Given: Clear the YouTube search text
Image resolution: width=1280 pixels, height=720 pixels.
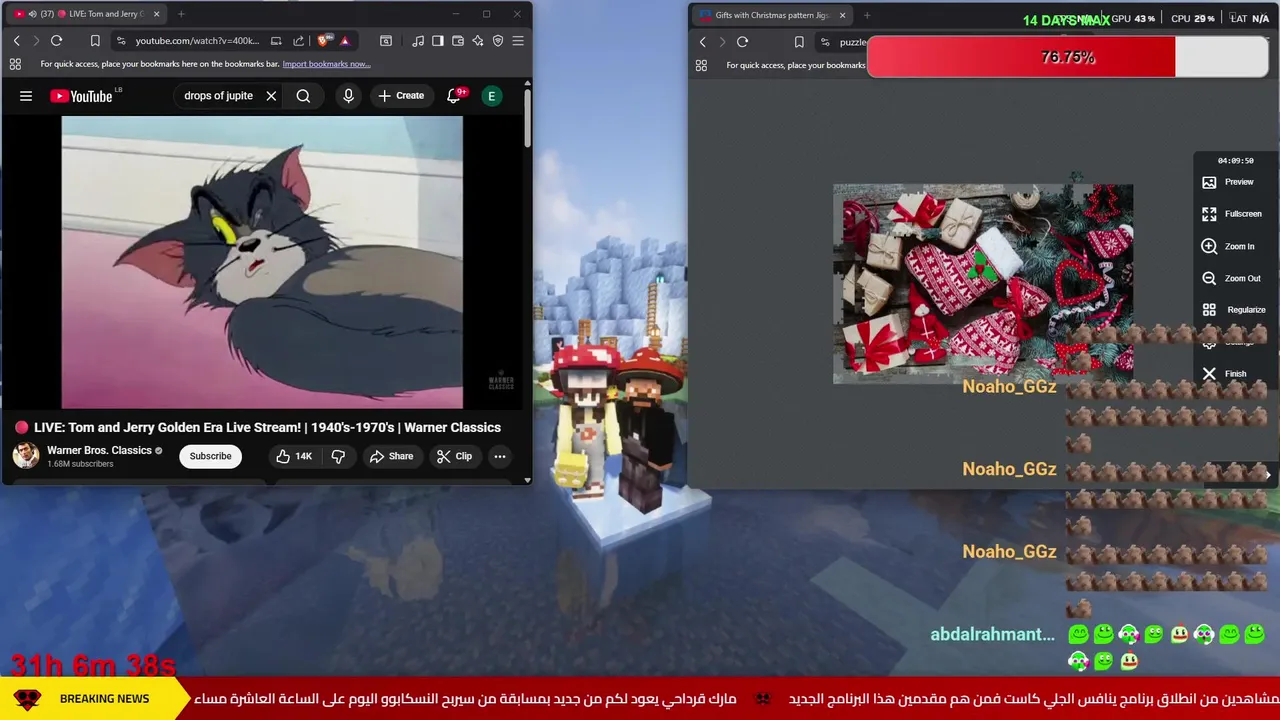Looking at the screenshot, I should coord(271,96).
